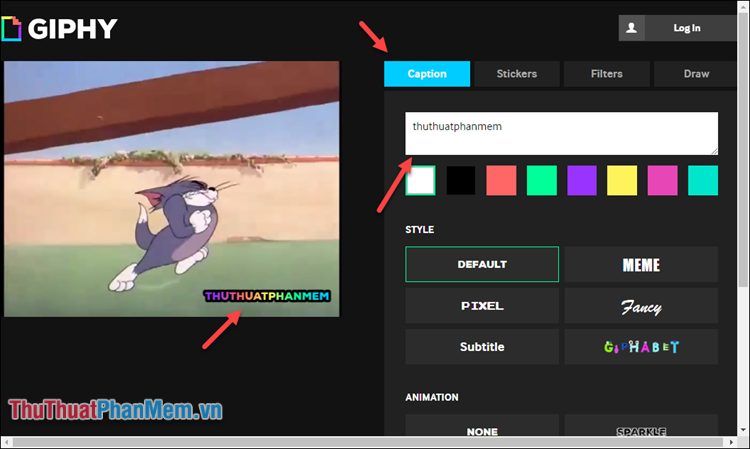Set animation to SPARKLE
The image size is (750, 449).
641,426
